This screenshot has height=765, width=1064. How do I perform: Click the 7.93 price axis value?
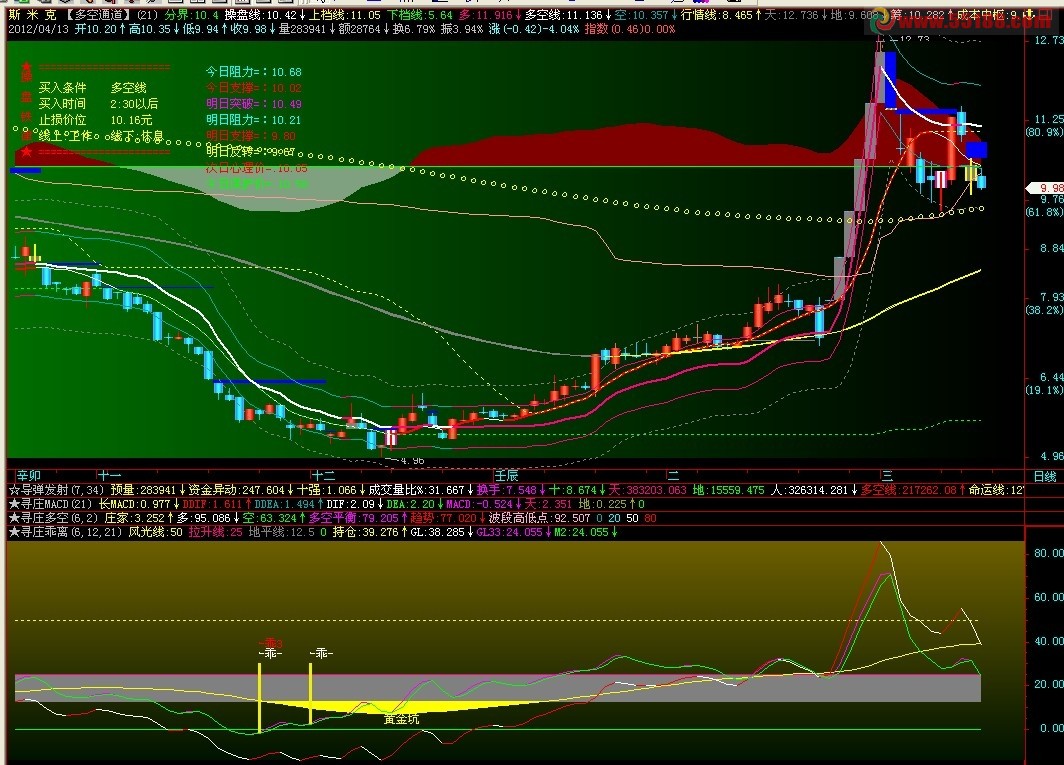(1052, 297)
